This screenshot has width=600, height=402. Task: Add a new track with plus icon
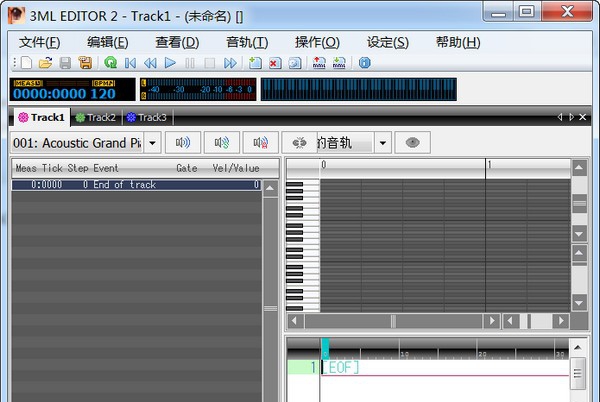[x=255, y=63]
